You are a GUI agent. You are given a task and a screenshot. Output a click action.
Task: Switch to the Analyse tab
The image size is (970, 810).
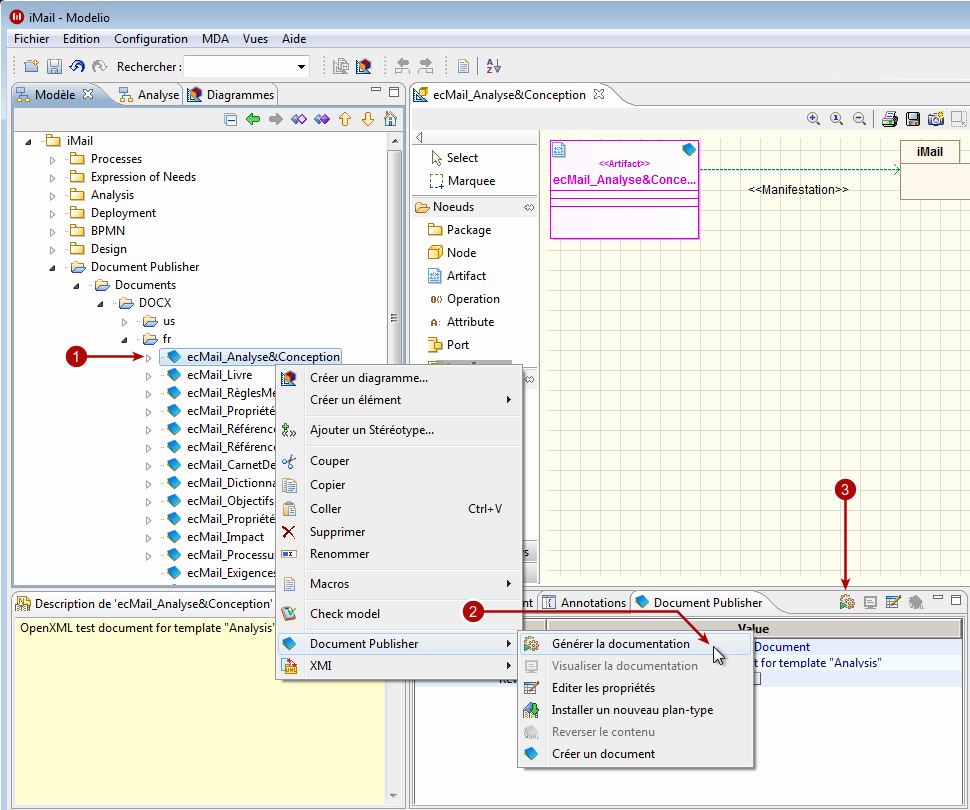coord(149,95)
